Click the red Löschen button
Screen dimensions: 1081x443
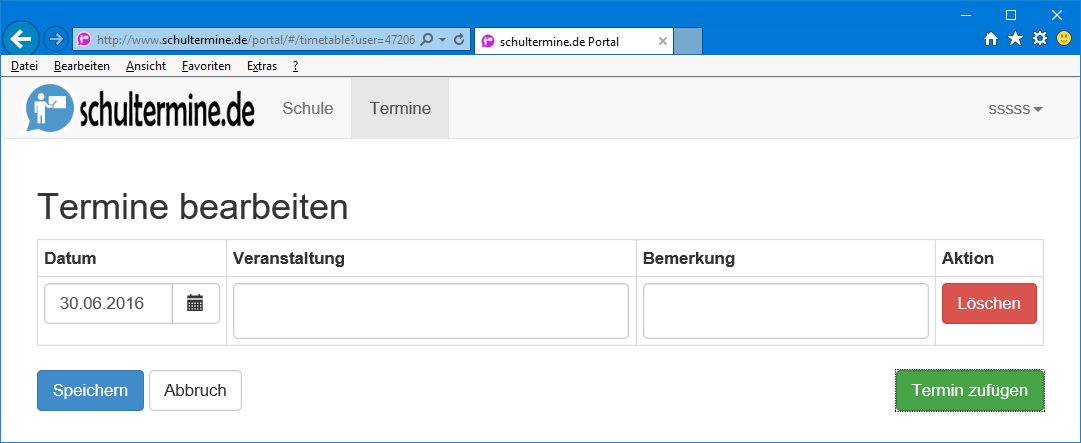click(x=989, y=303)
